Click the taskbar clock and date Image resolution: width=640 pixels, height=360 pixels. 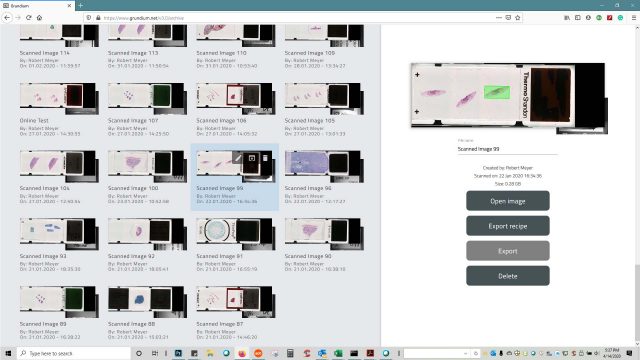[611, 353]
